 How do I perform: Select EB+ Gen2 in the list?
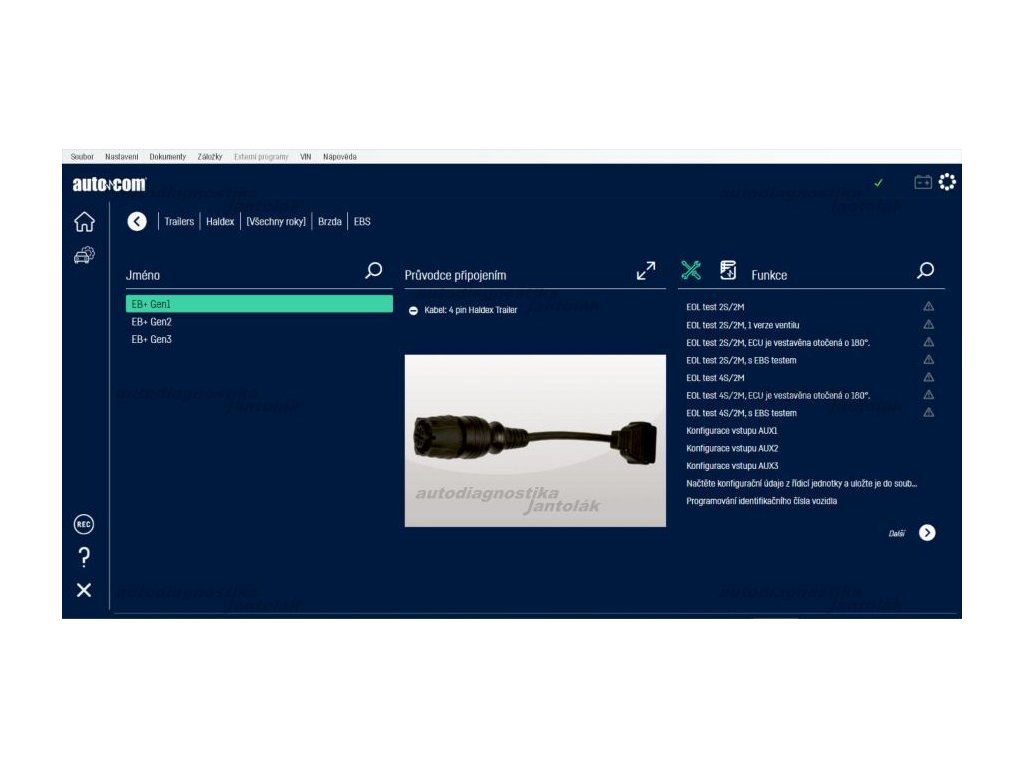[x=259, y=321]
